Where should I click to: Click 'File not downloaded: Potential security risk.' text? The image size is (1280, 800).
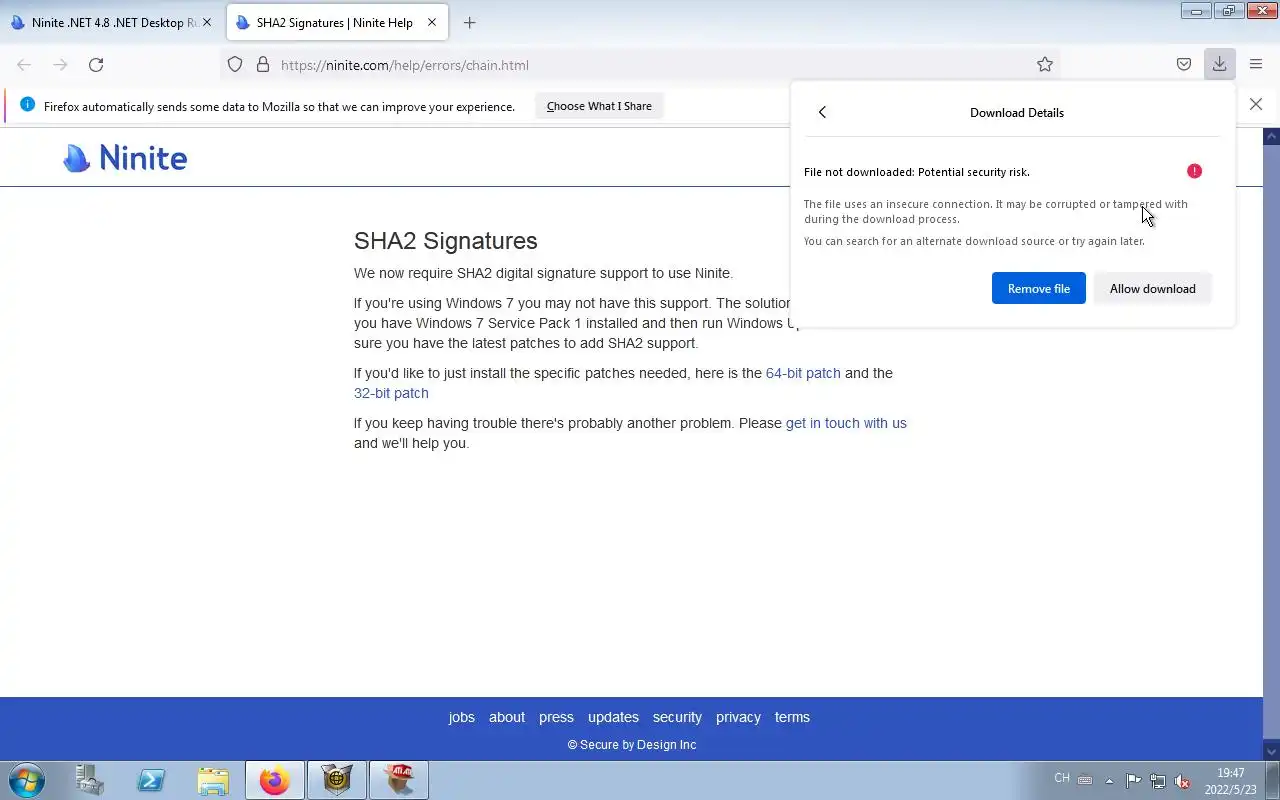(x=916, y=172)
